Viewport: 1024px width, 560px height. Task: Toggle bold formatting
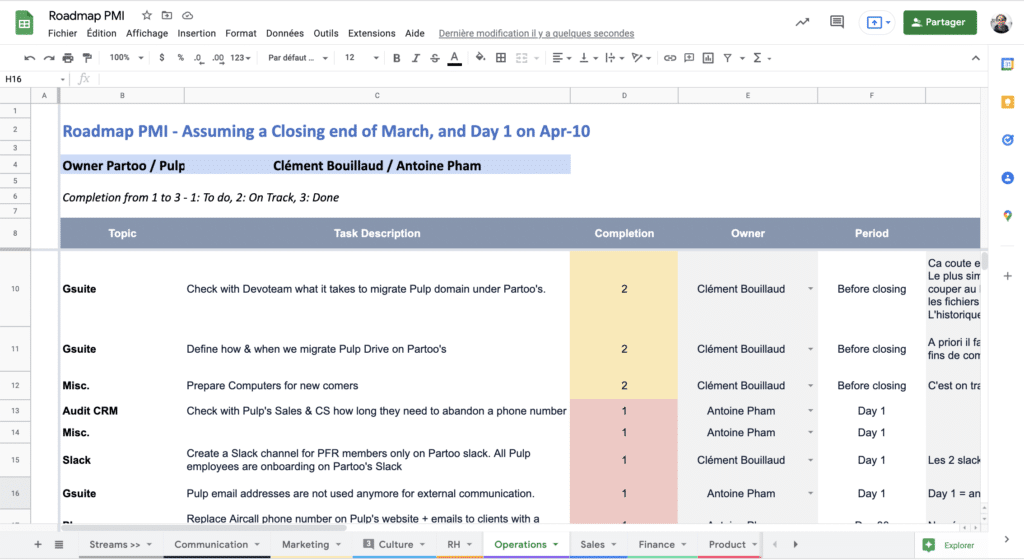[x=396, y=58]
